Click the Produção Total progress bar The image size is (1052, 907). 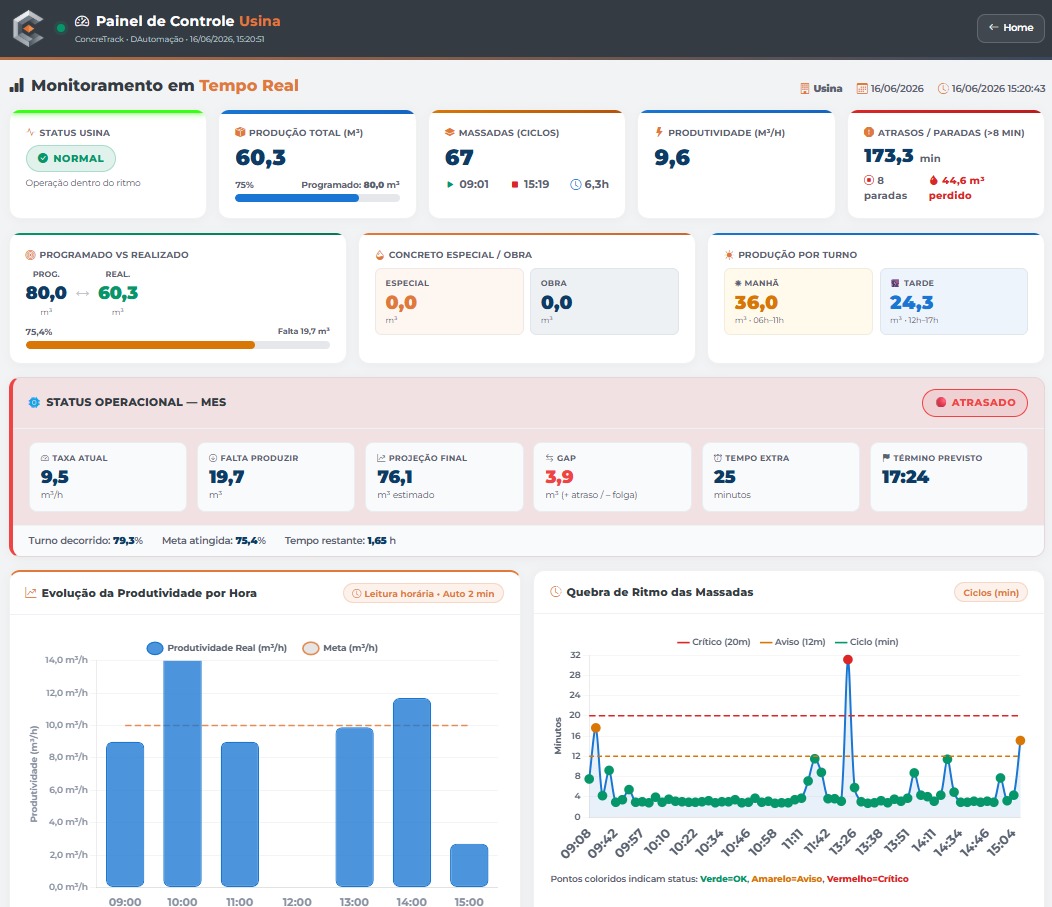[x=317, y=199]
